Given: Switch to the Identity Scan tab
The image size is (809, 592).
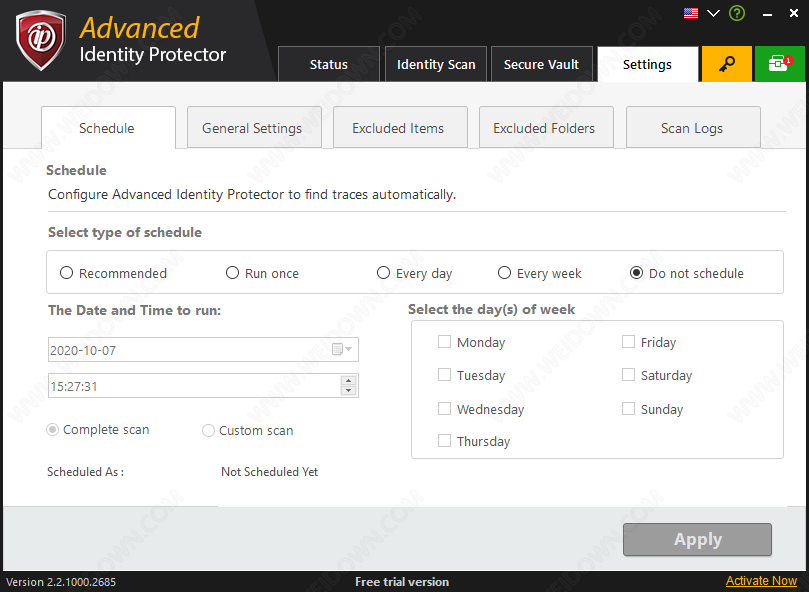Looking at the screenshot, I should click(x=436, y=64).
